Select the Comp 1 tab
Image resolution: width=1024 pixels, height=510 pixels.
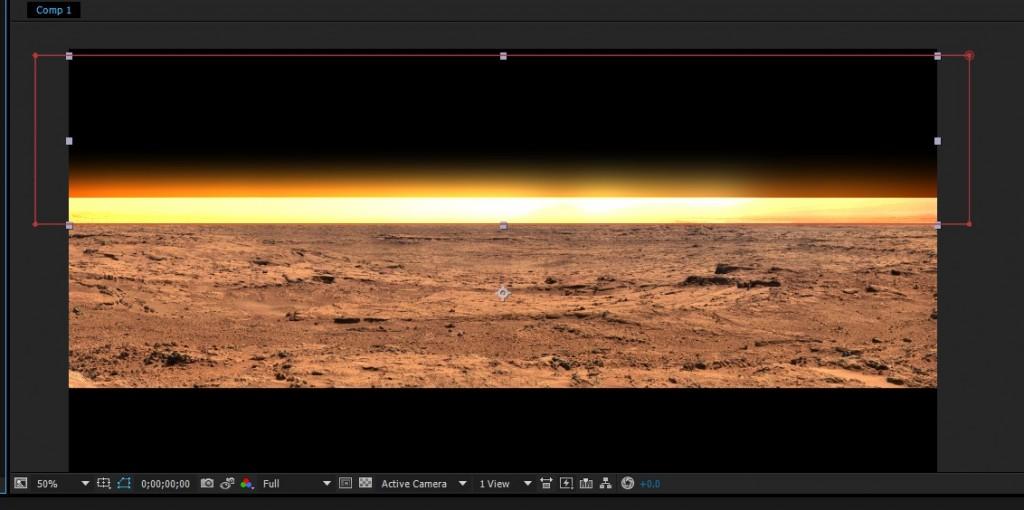[x=54, y=10]
